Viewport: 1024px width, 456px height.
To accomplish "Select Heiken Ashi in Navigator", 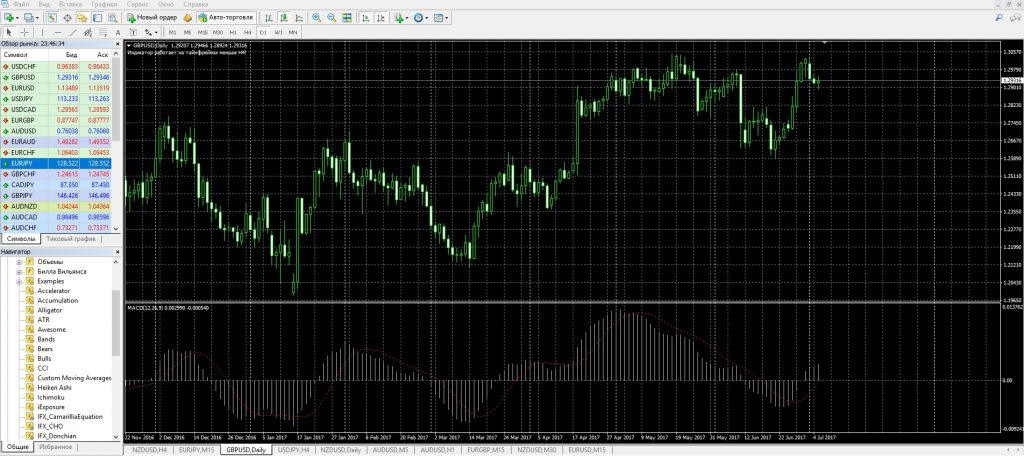I will coord(54,387).
